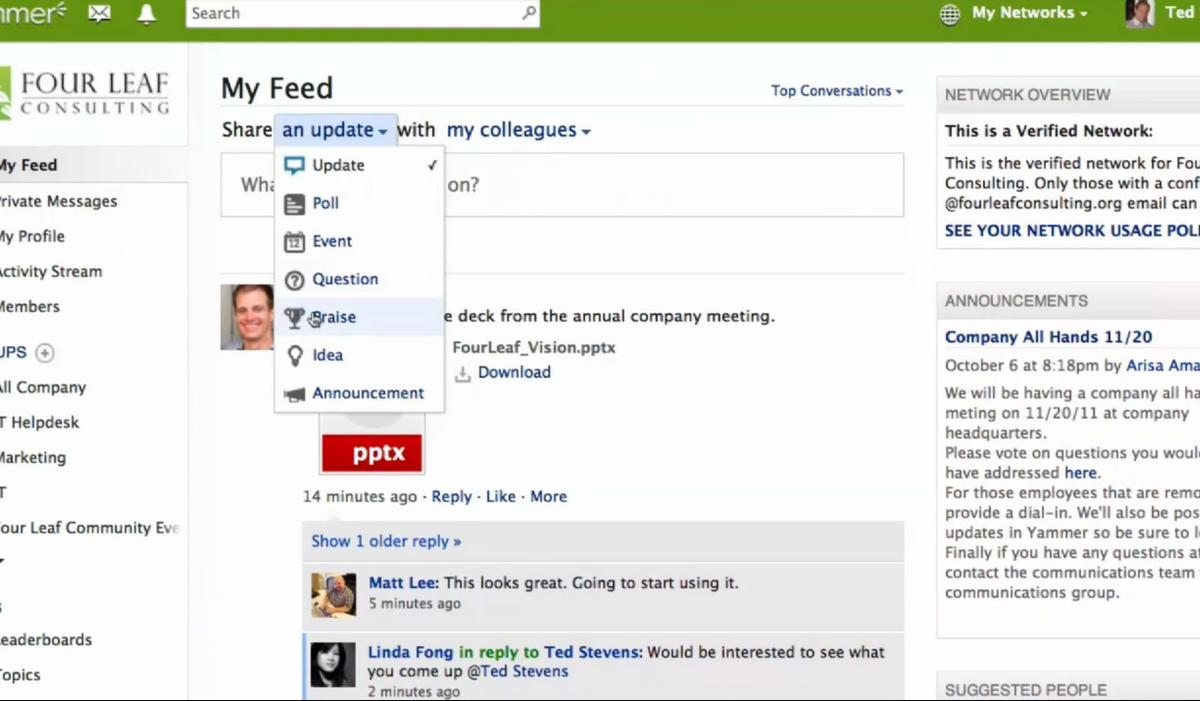Image resolution: width=1200 pixels, height=701 pixels.
Task: Click the '14 minutes ago' timestamp
Action: click(360, 496)
